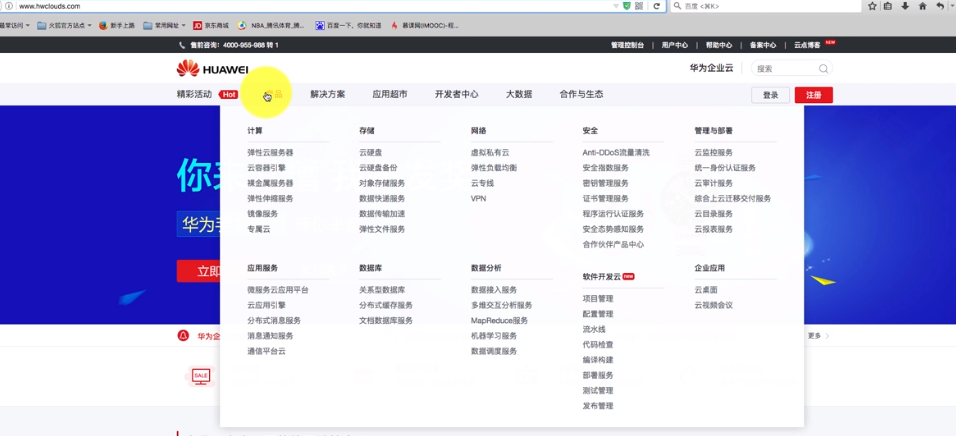Viewport: 956px width, 436px height.
Task: Select 弹性云服务器 under 计算
Action: 270,152
